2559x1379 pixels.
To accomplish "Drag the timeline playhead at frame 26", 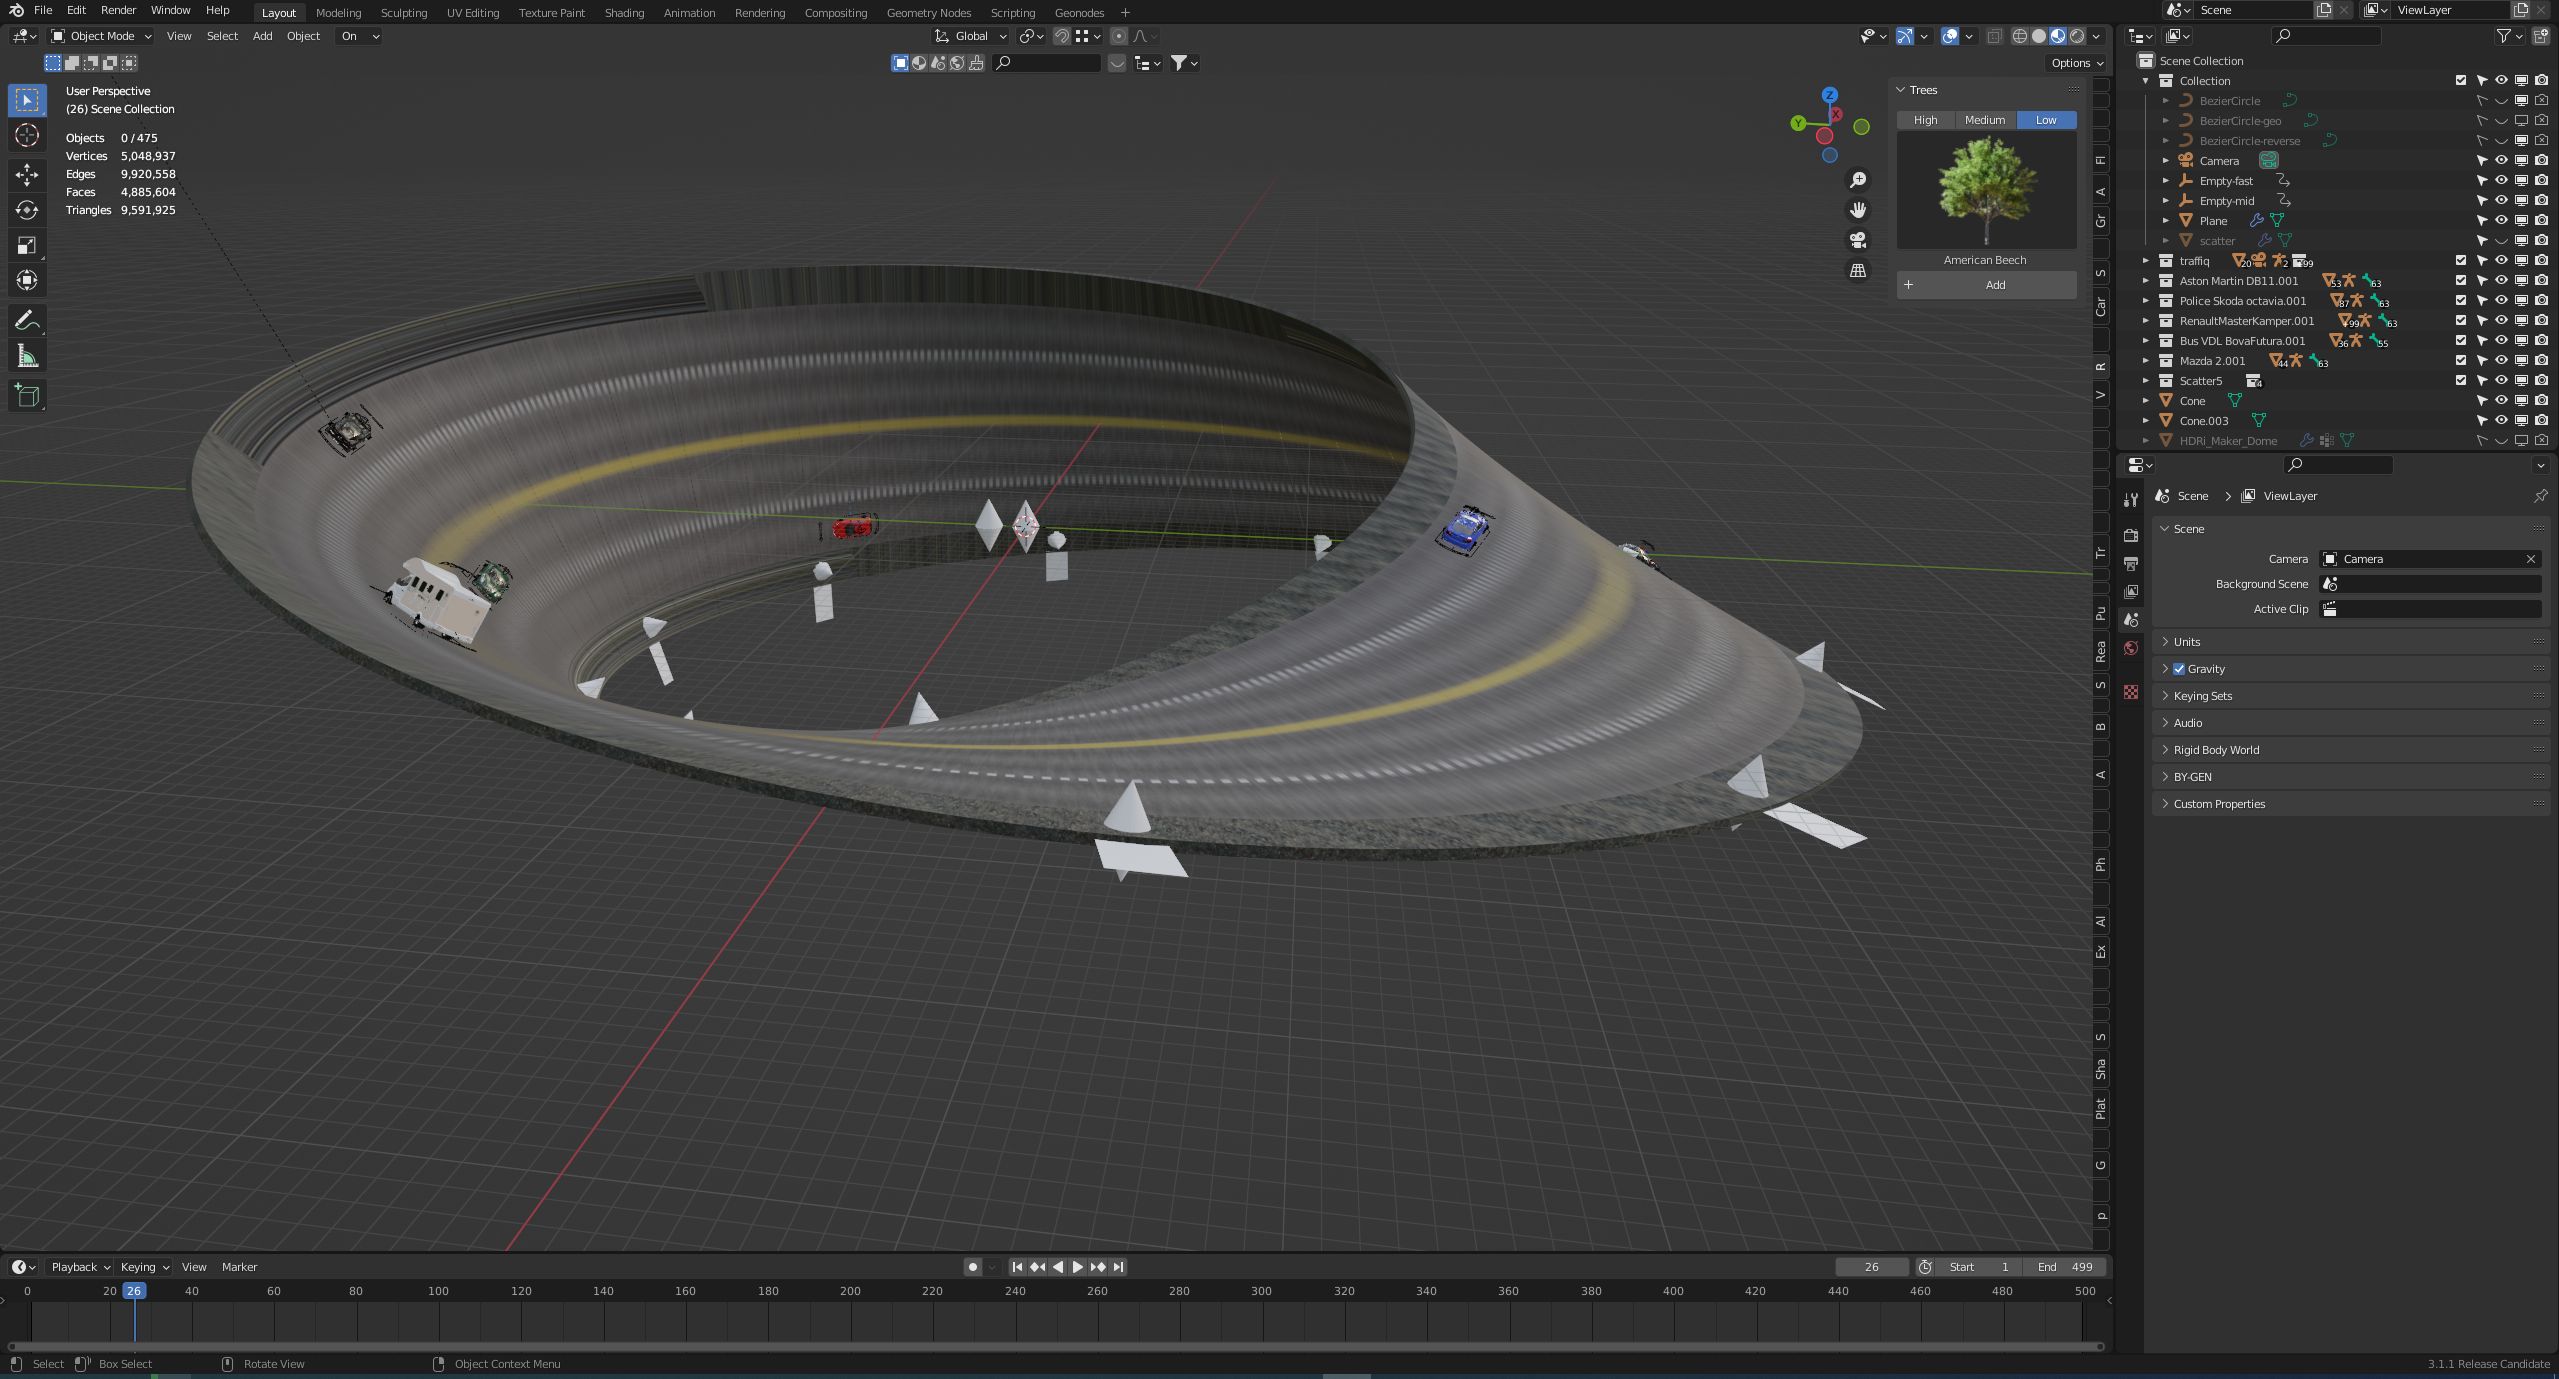I will click(134, 1292).
